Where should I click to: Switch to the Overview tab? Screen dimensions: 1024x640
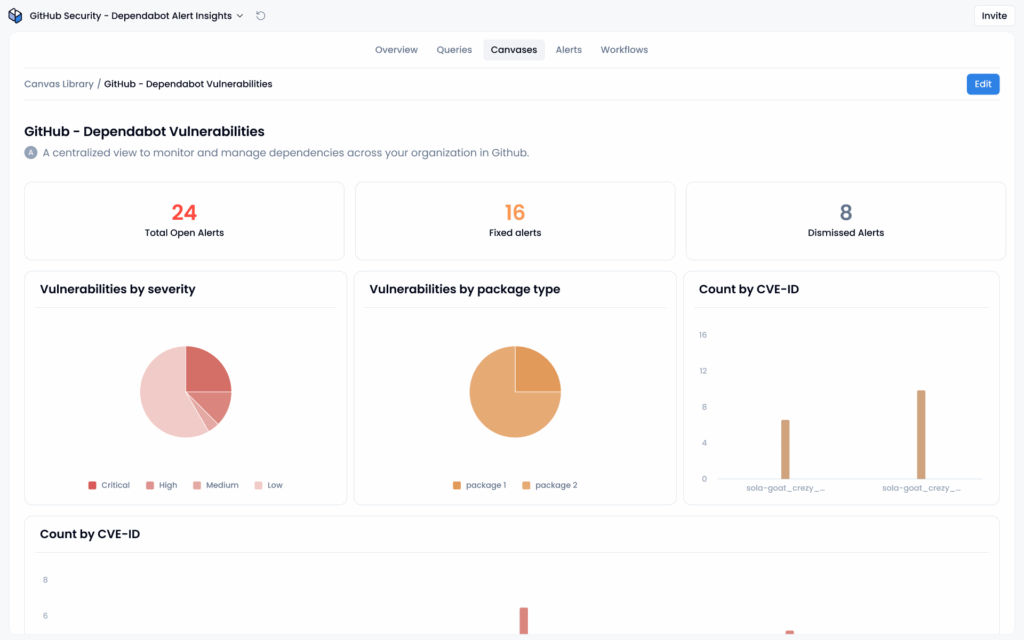pos(396,49)
